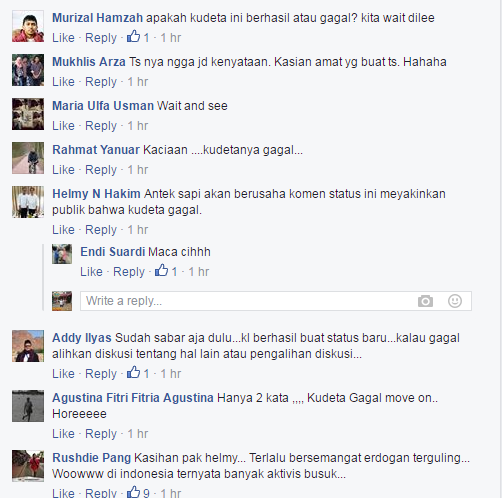Open Endi Suardi's profile name link
502x498 pixels.
pos(113,252)
